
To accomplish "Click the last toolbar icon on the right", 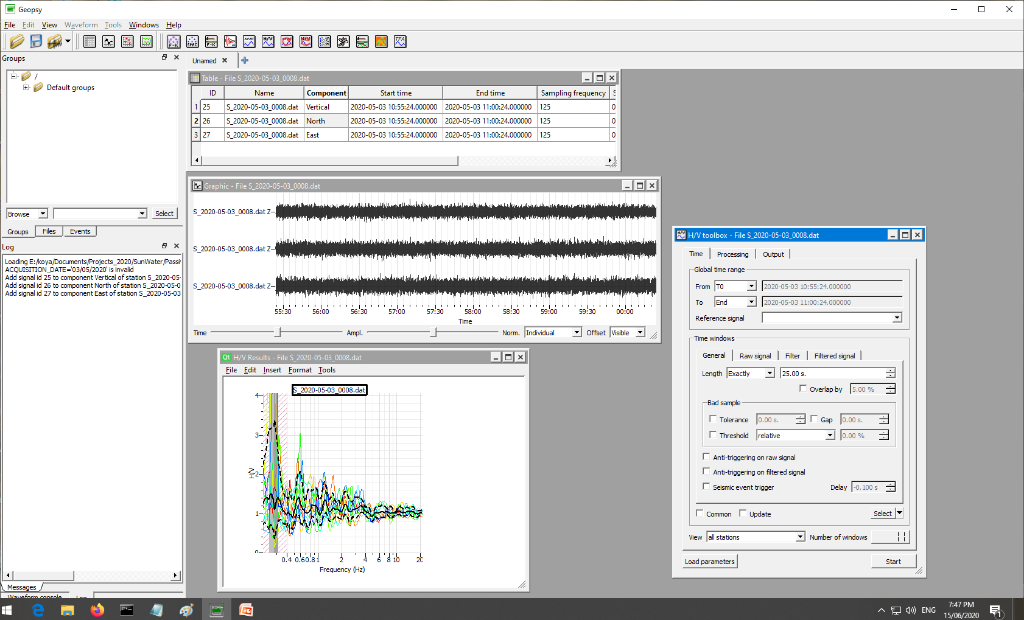I will click(400, 42).
